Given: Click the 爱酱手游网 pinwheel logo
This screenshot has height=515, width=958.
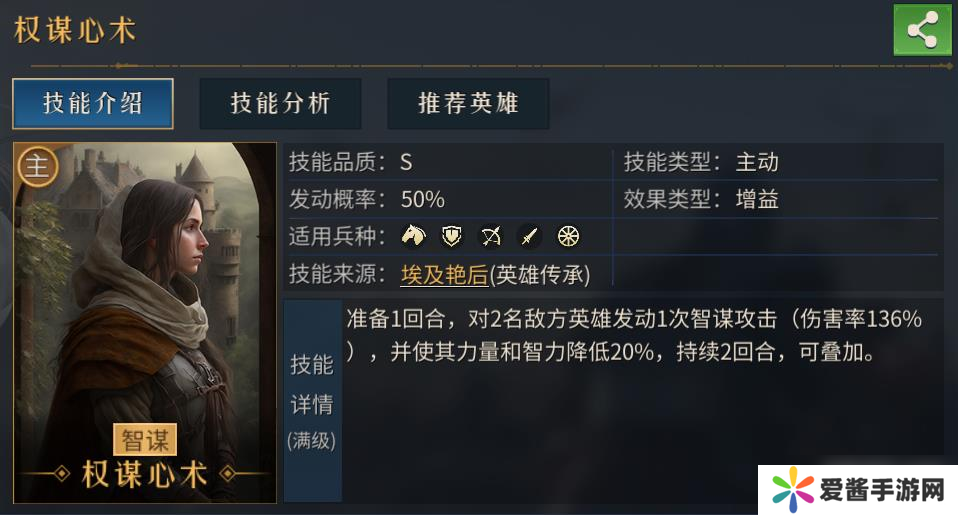Looking at the screenshot, I should [x=793, y=490].
